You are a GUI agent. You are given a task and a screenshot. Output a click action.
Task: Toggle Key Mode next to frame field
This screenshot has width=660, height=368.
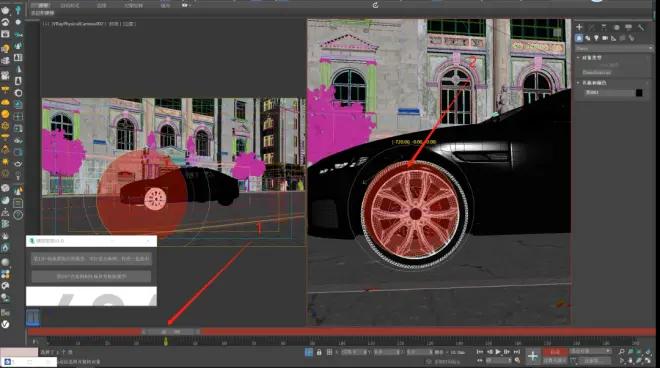pyautogui.click(x=480, y=360)
